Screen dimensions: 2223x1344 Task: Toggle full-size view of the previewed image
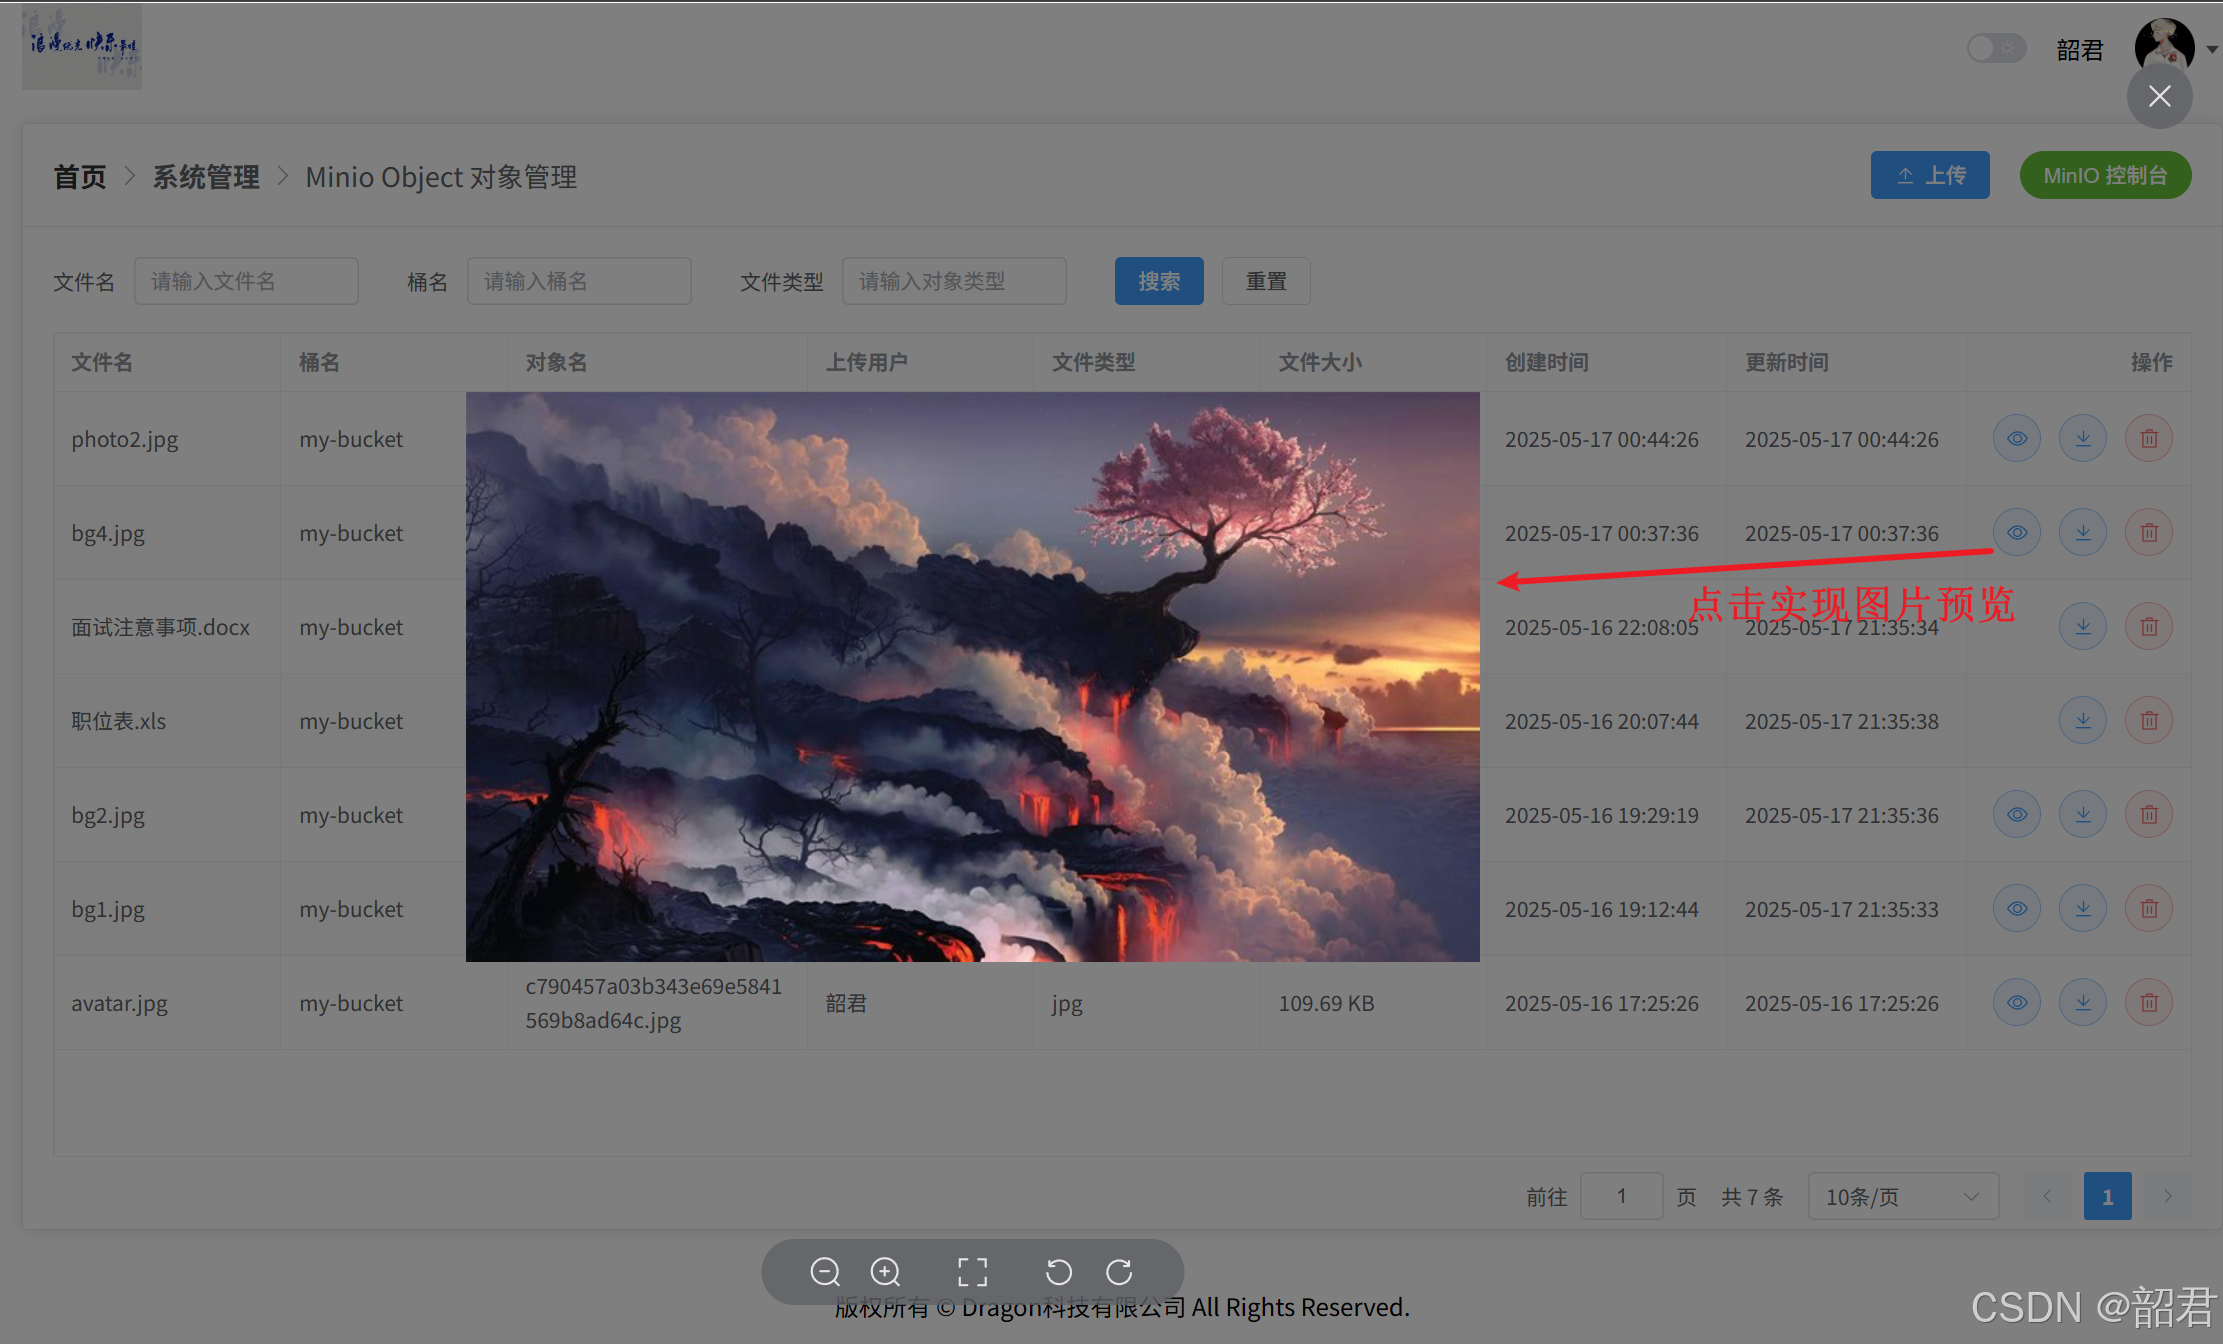972,1272
